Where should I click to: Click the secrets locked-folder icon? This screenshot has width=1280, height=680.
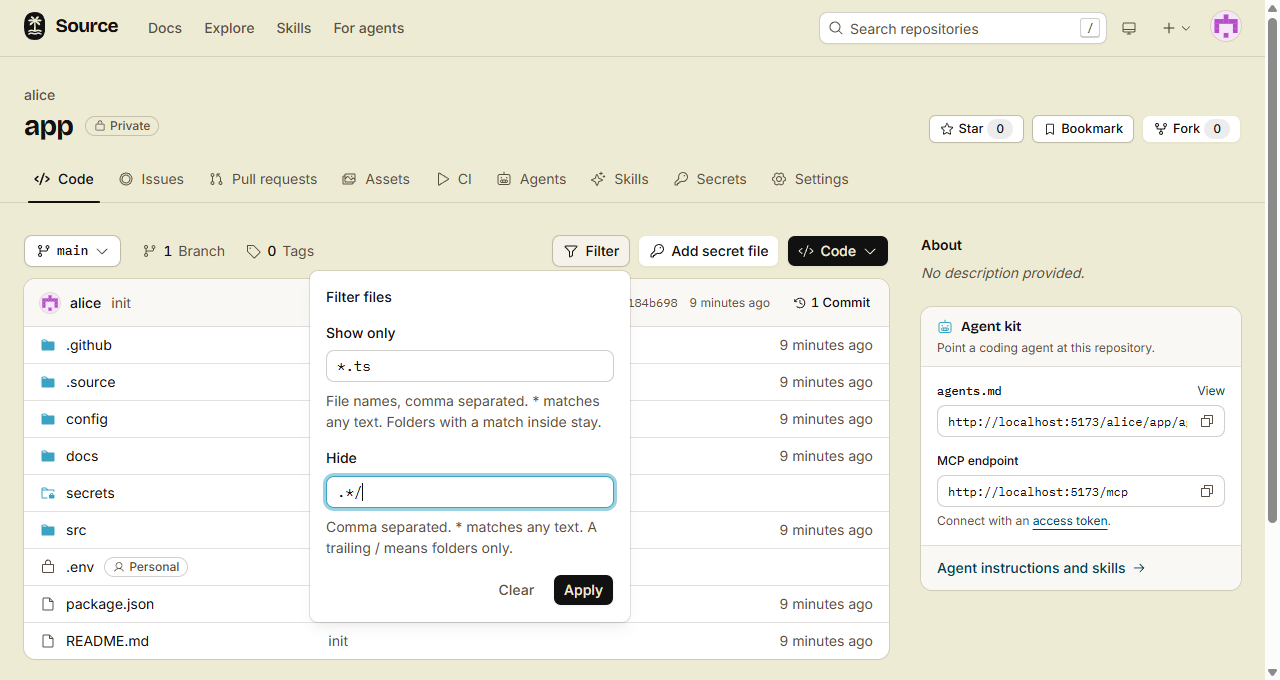[47, 493]
